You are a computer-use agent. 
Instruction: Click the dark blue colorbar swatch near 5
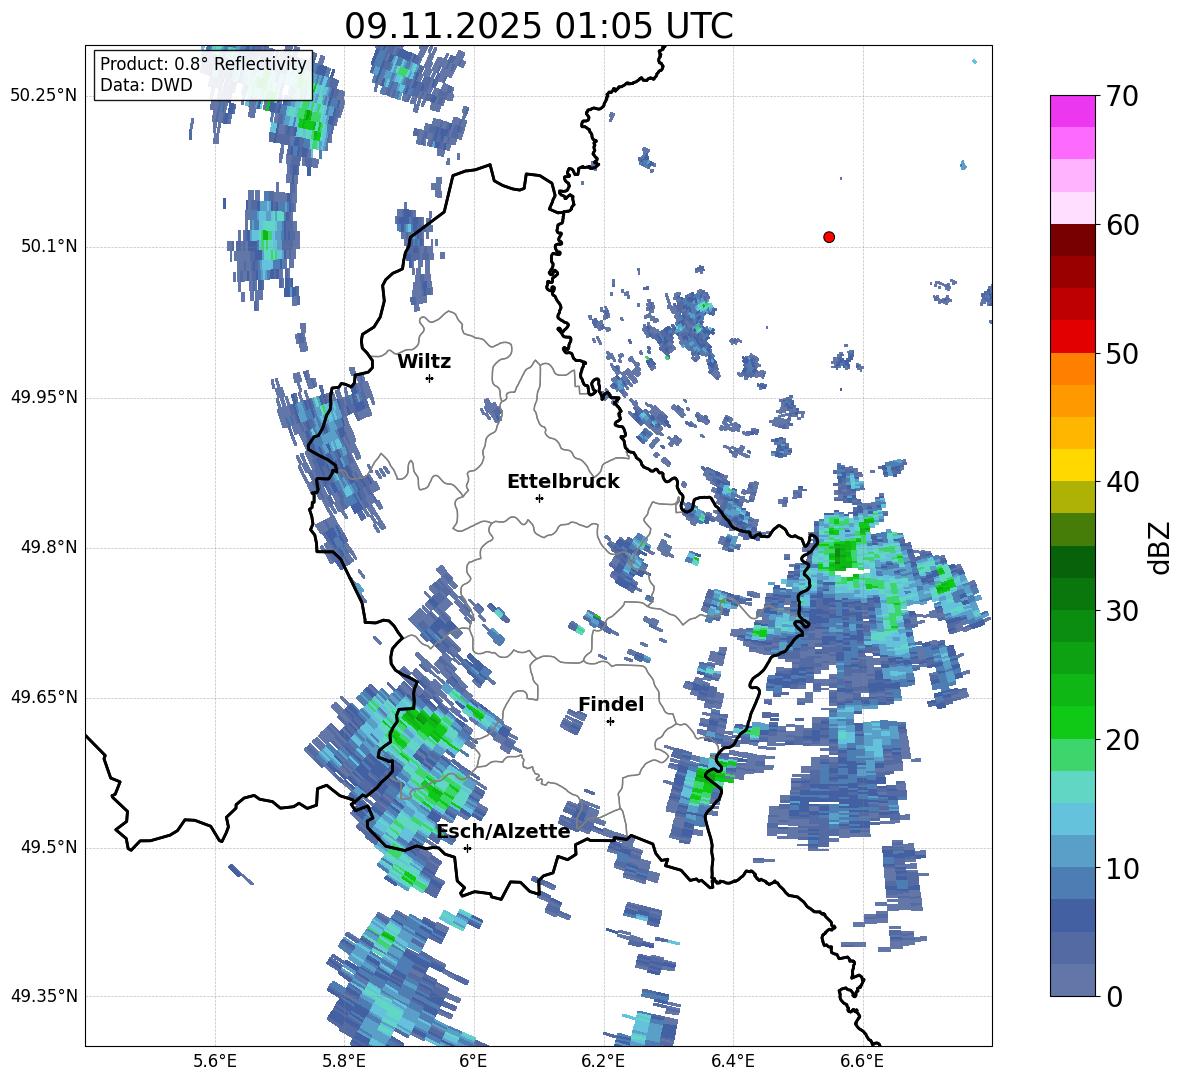click(1072, 916)
